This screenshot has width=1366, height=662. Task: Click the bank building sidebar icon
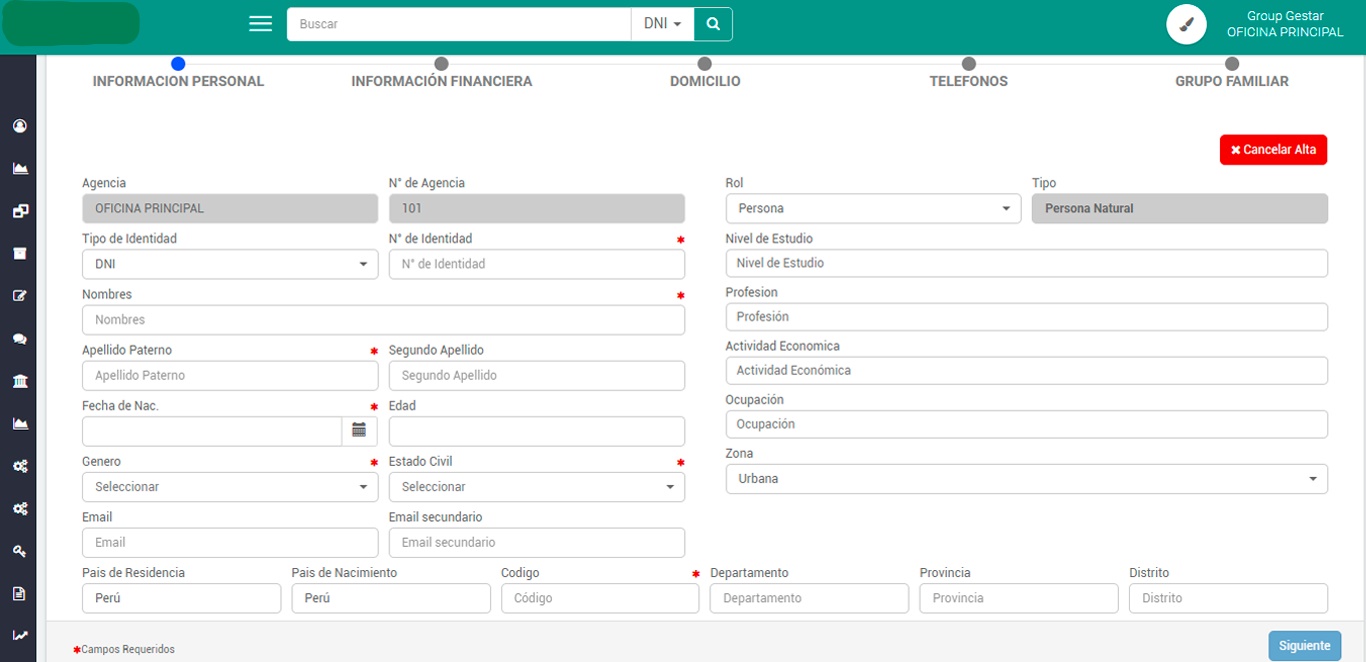pyautogui.click(x=19, y=381)
